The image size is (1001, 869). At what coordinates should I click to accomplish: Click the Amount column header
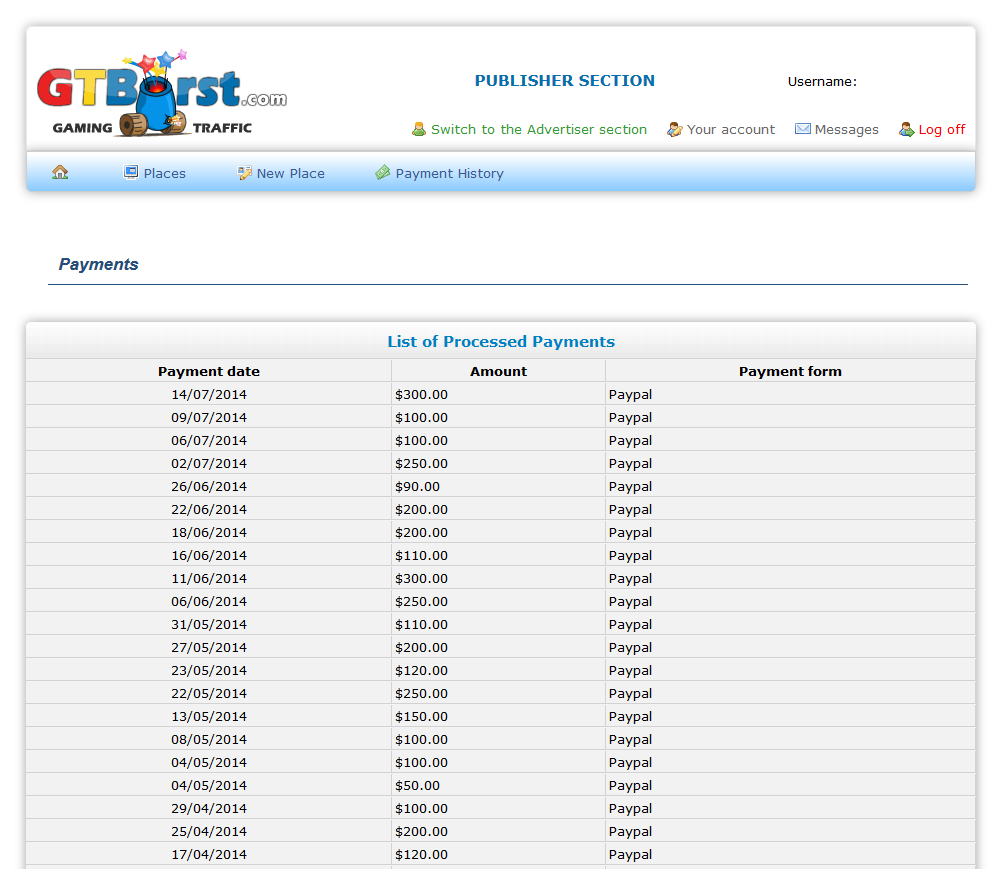pos(499,372)
